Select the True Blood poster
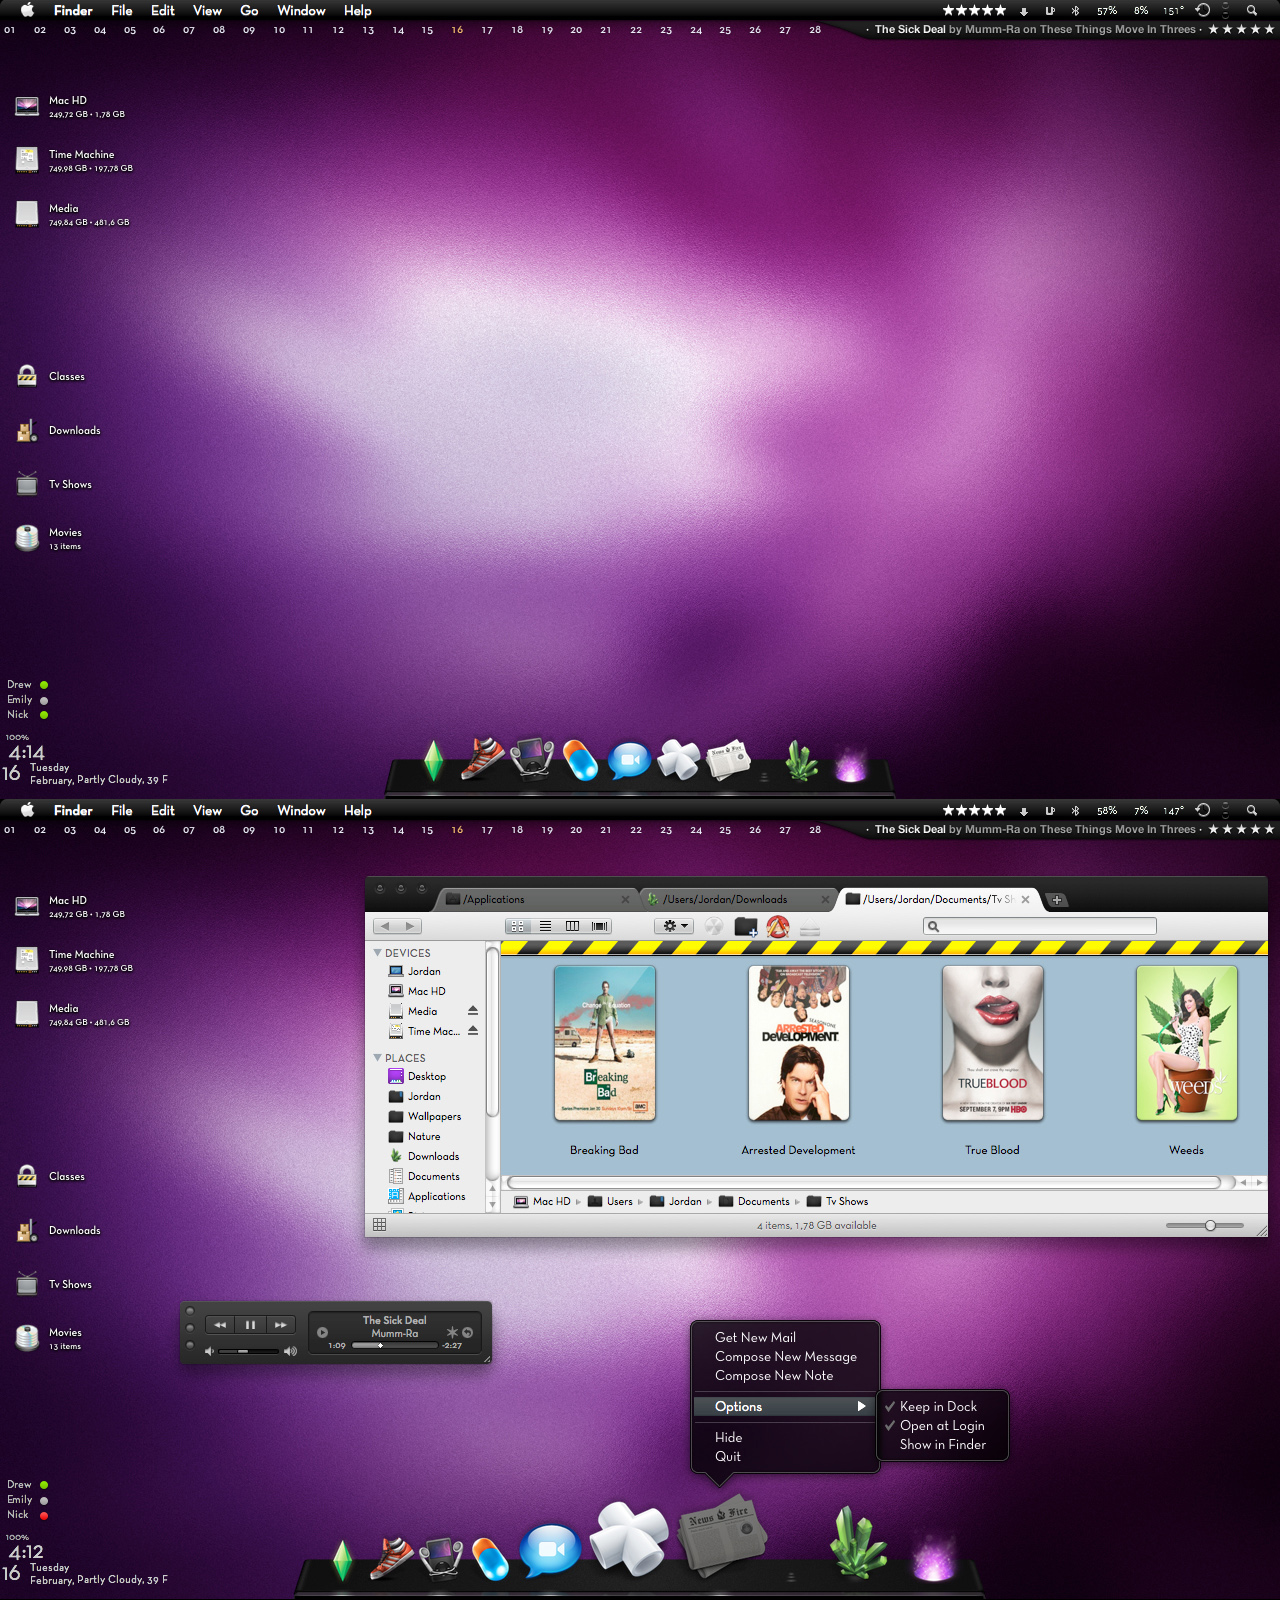The height and width of the screenshot is (1600, 1280). coord(993,1043)
